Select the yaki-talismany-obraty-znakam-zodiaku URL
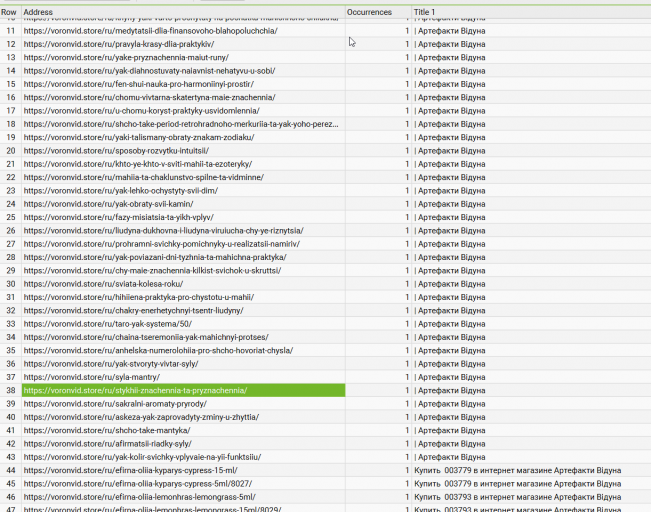The width and height of the screenshot is (651, 512). pyautogui.click(x=139, y=137)
